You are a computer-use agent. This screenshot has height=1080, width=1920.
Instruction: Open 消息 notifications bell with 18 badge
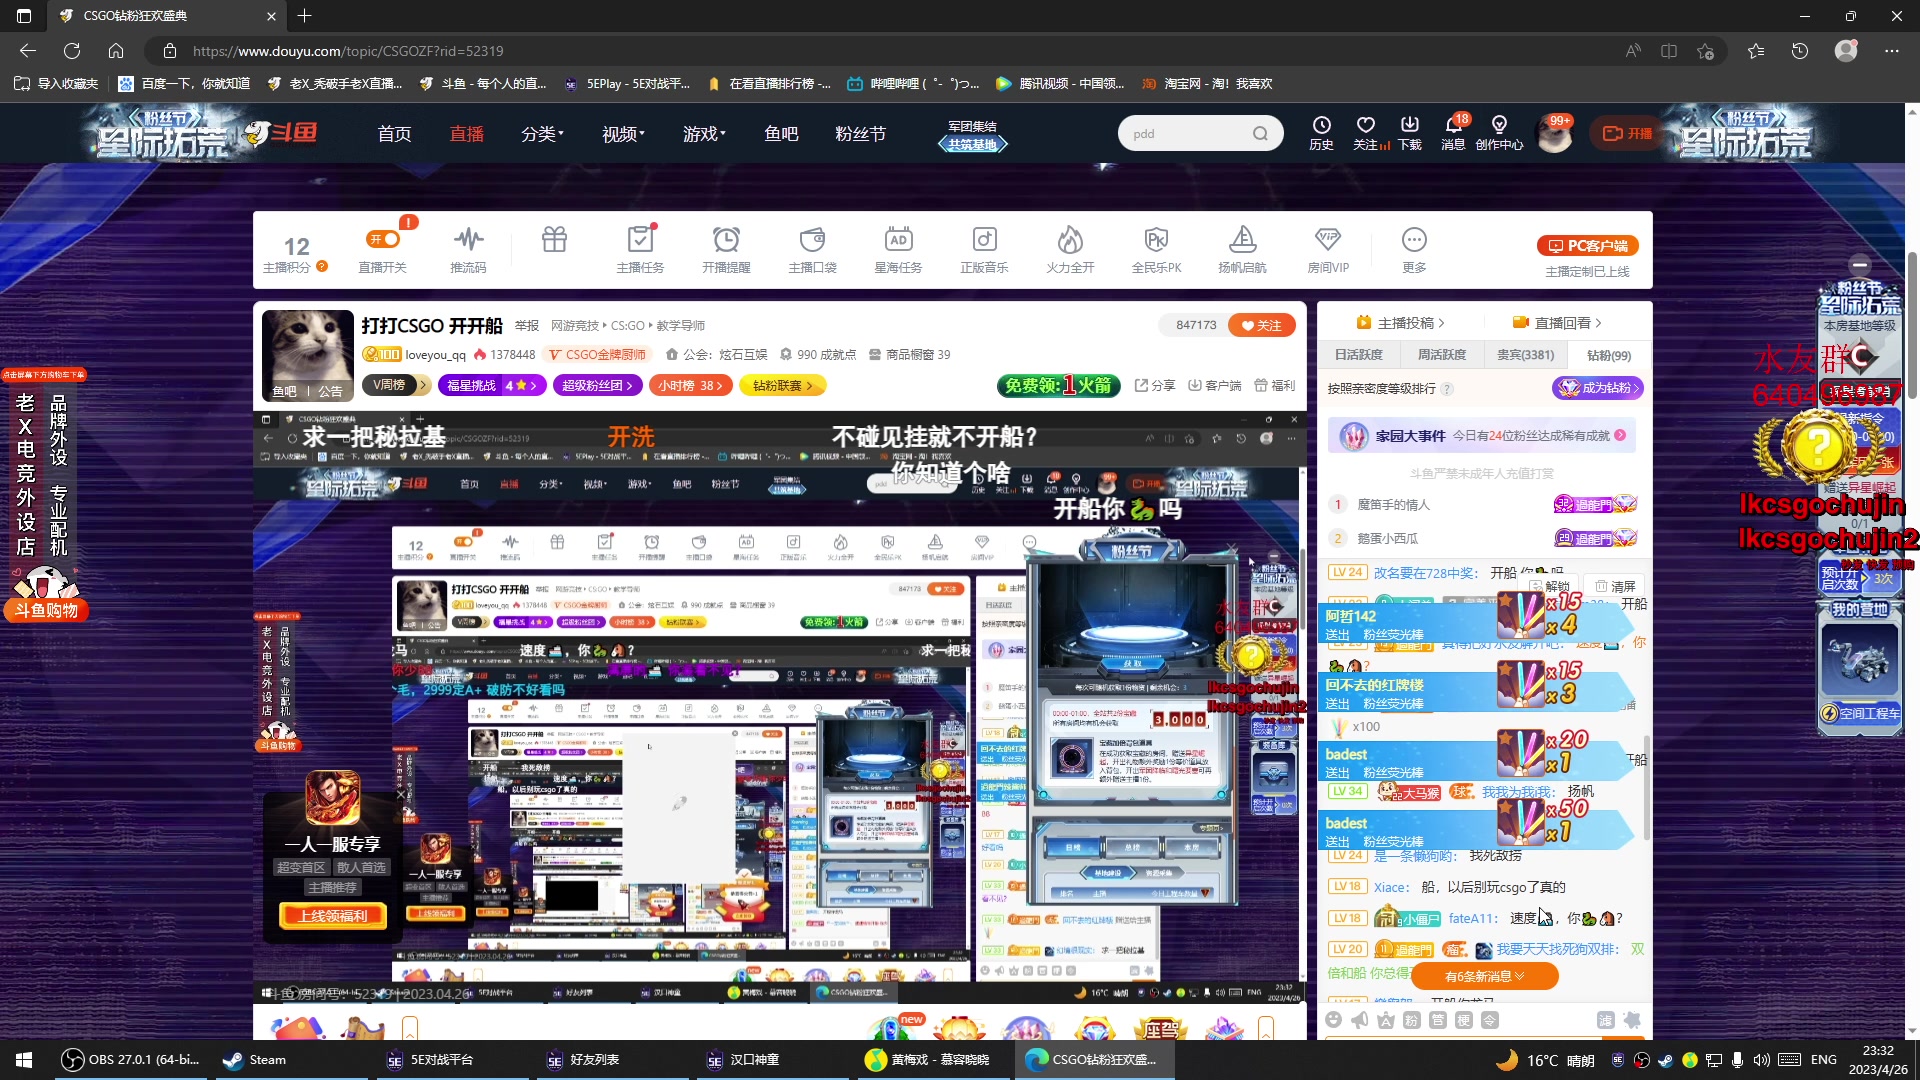tap(1454, 132)
